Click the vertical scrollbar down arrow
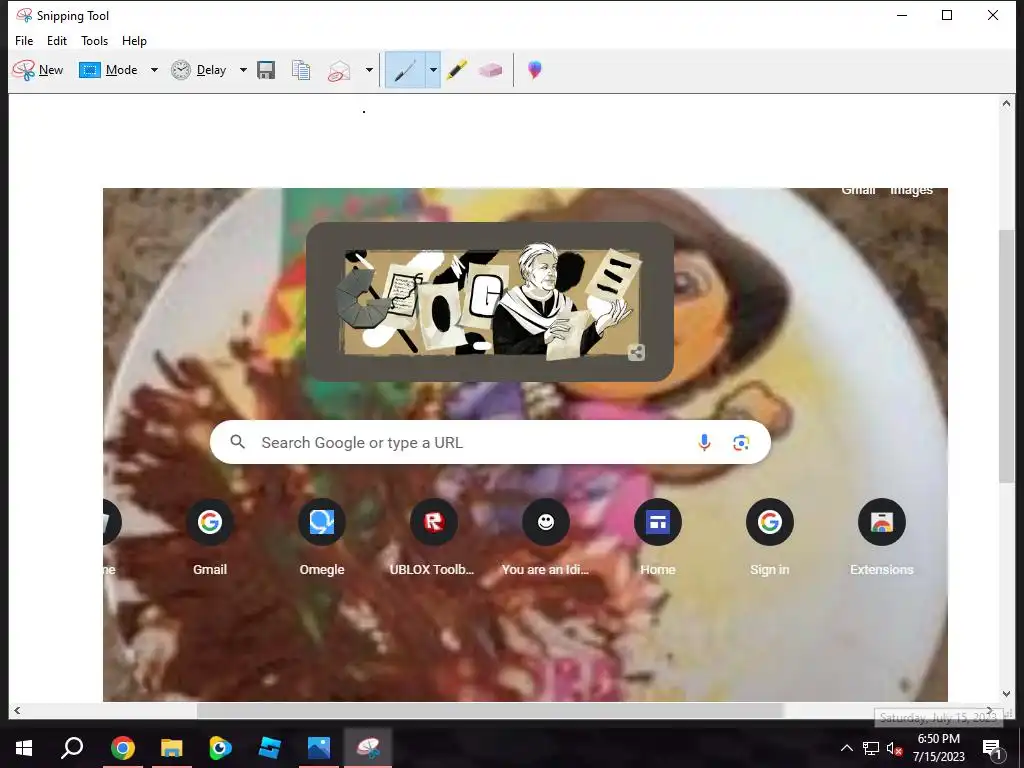This screenshot has width=1024, height=768. tap(1006, 694)
